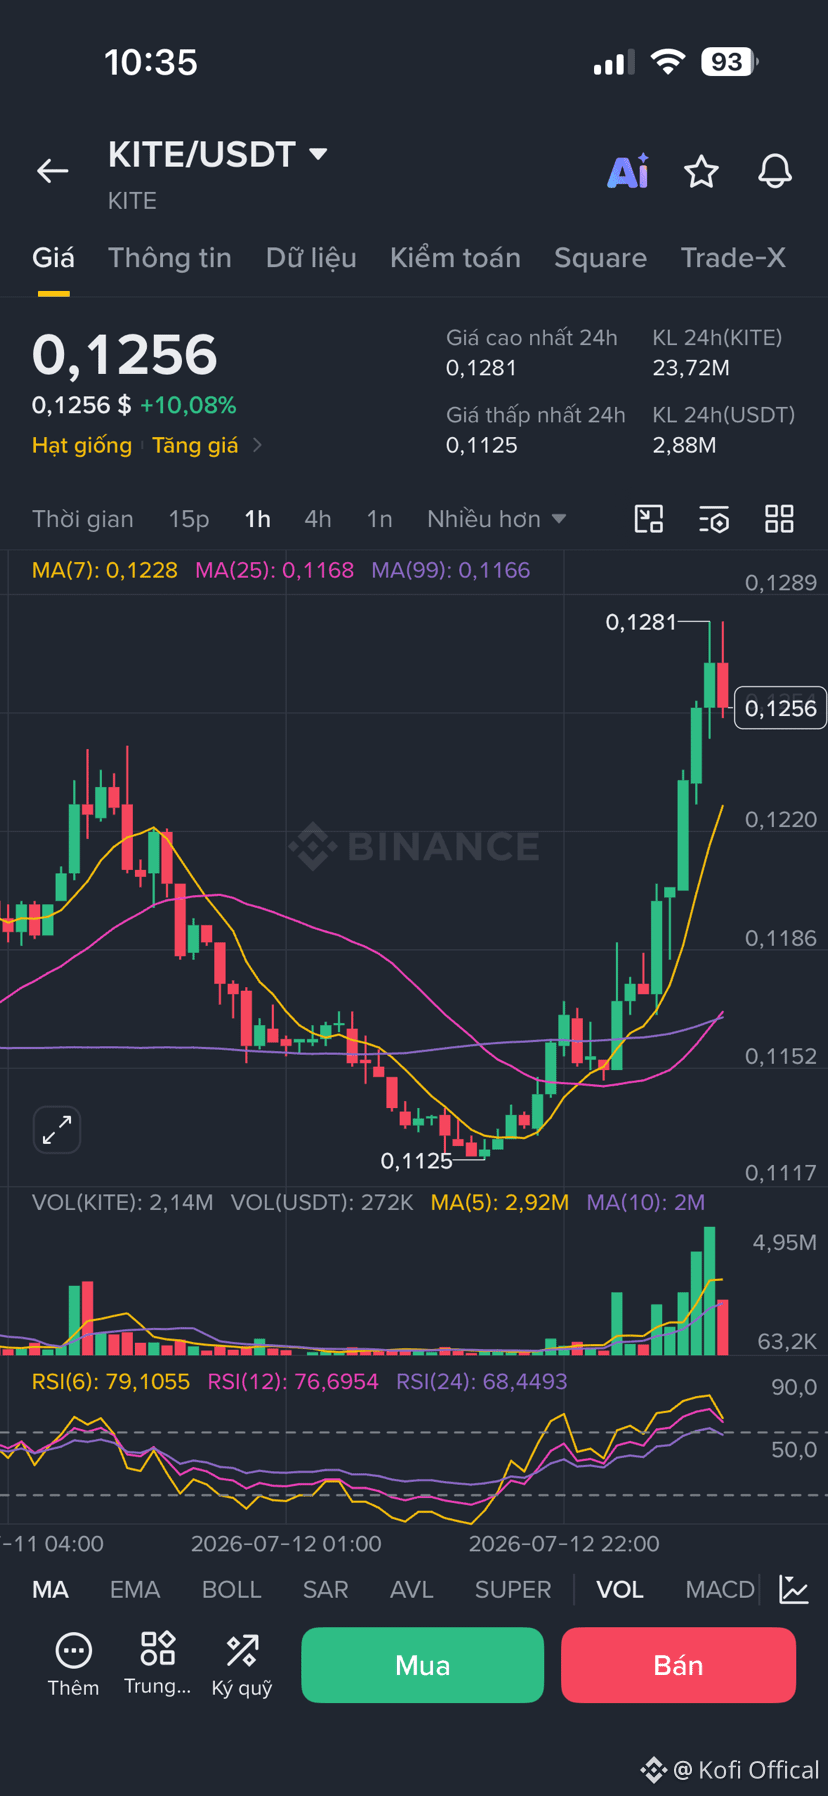Tap the battery indicator in status bar
This screenshot has height=1796, width=828.
point(730,62)
